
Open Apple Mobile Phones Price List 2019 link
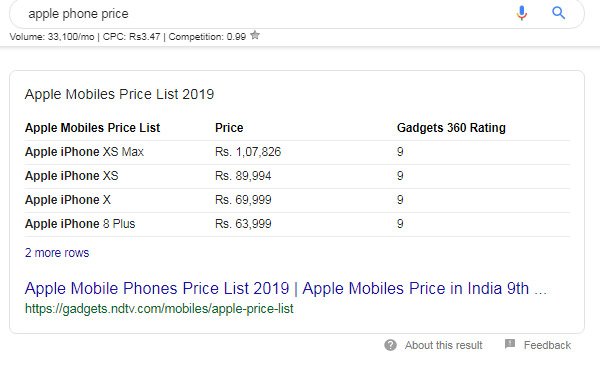tap(285, 289)
